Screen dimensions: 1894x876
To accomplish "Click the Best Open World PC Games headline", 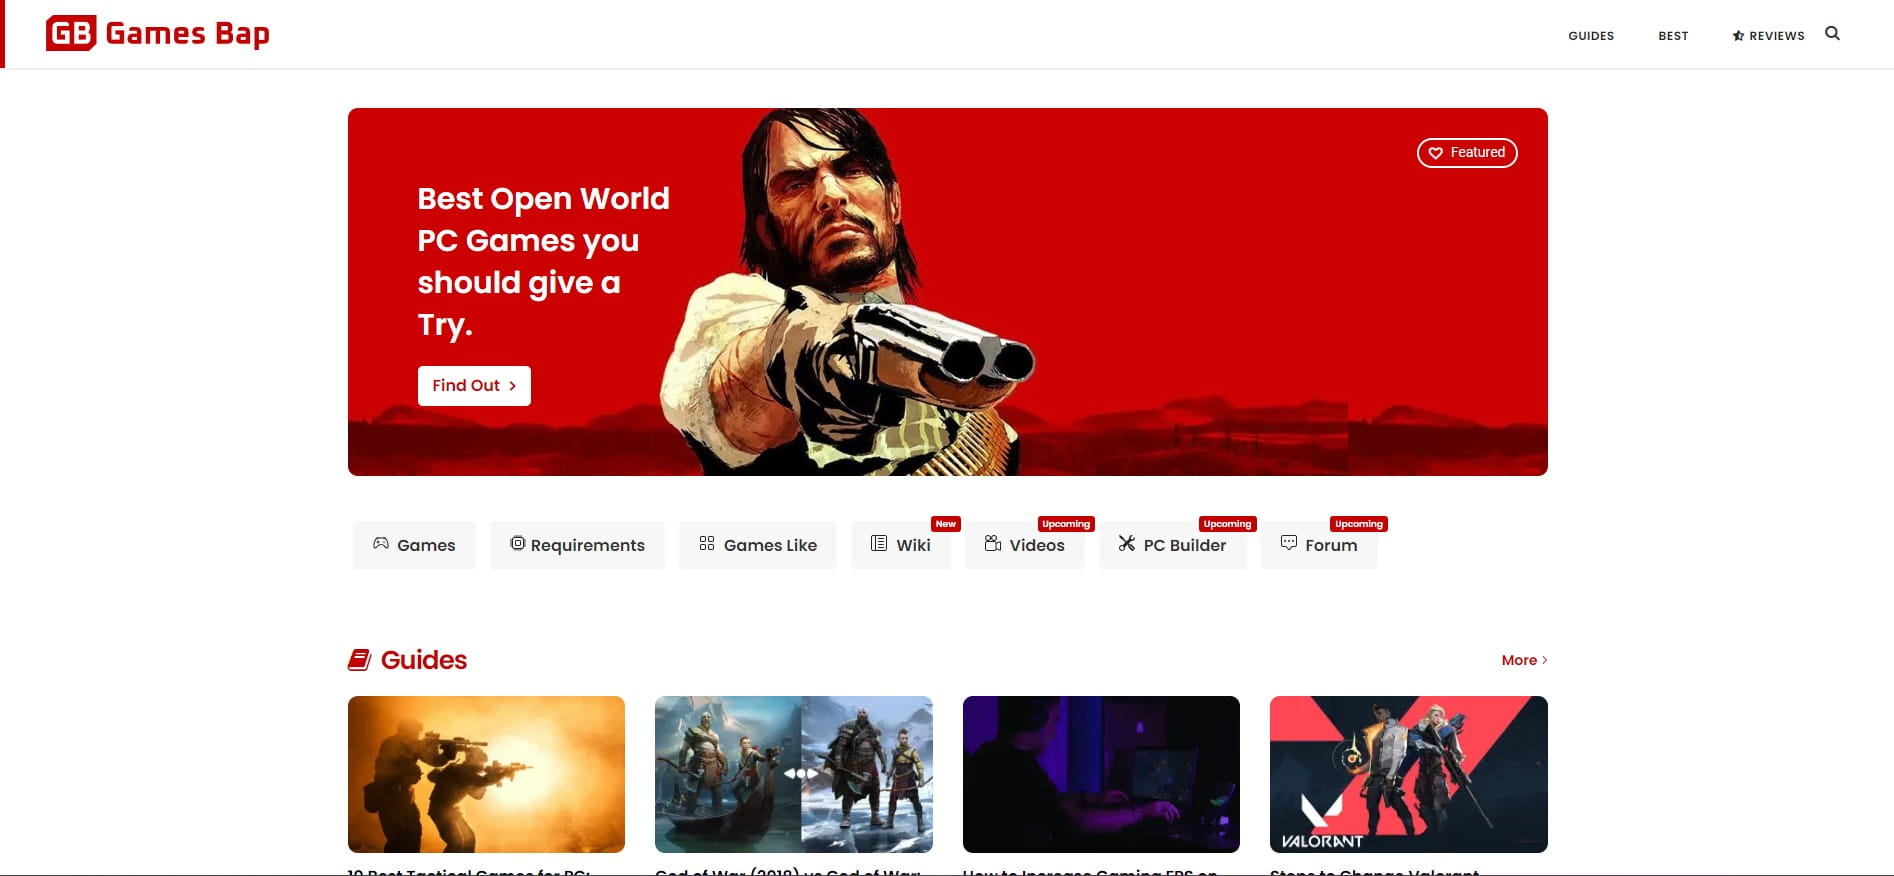I will click(x=543, y=261).
